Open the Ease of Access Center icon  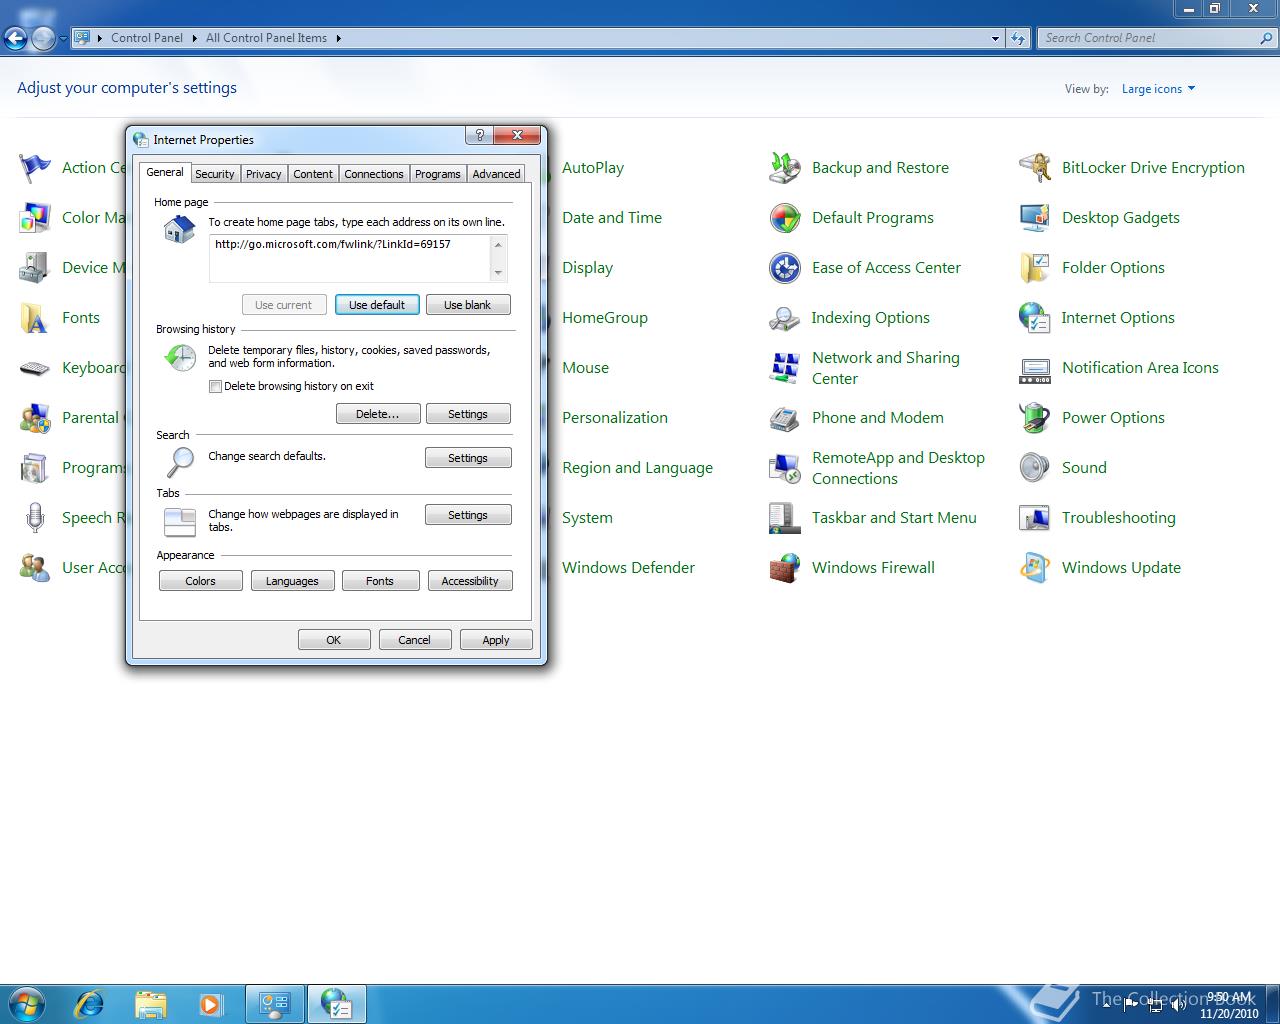point(785,268)
